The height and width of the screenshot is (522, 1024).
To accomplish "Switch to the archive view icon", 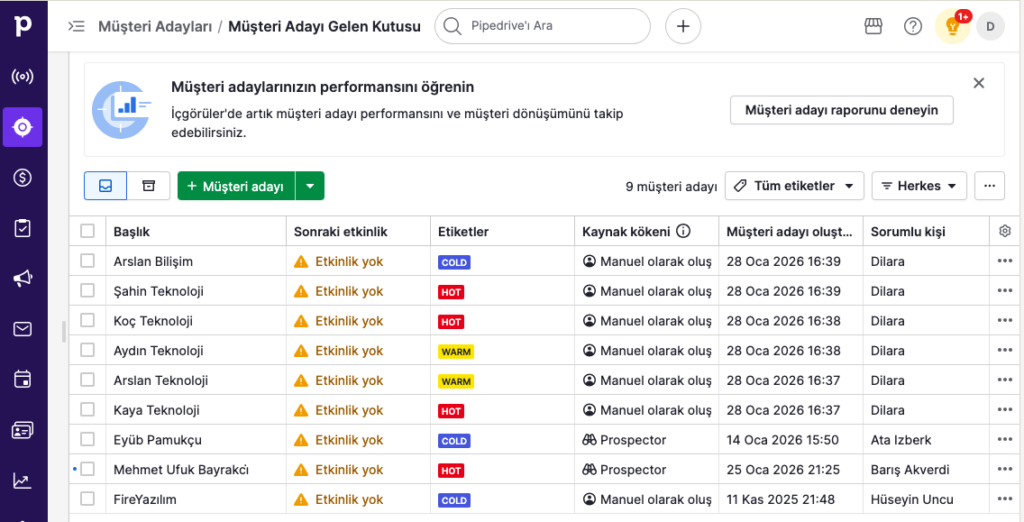I will (x=148, y=186).
